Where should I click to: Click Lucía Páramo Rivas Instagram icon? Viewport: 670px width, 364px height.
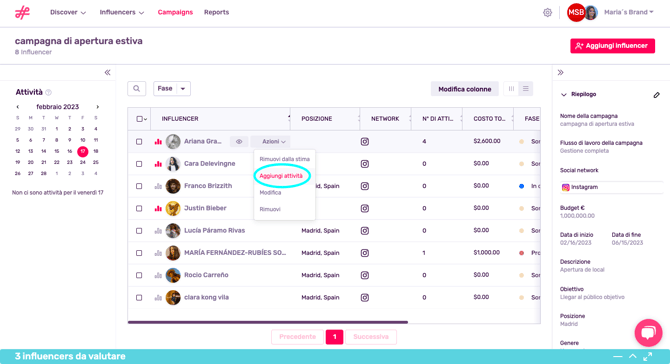pyautogui.click(x=364, y=231)
